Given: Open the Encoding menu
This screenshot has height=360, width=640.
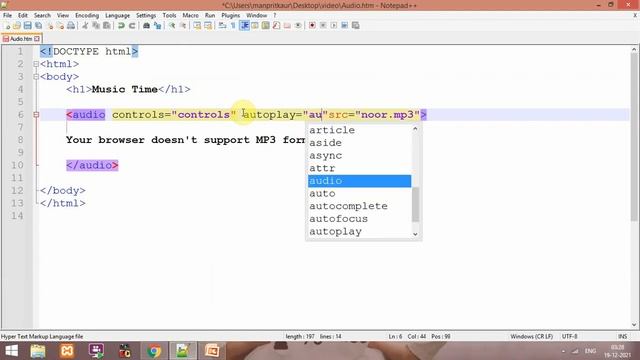Looking at the screenshot, I should pos(87,16).
